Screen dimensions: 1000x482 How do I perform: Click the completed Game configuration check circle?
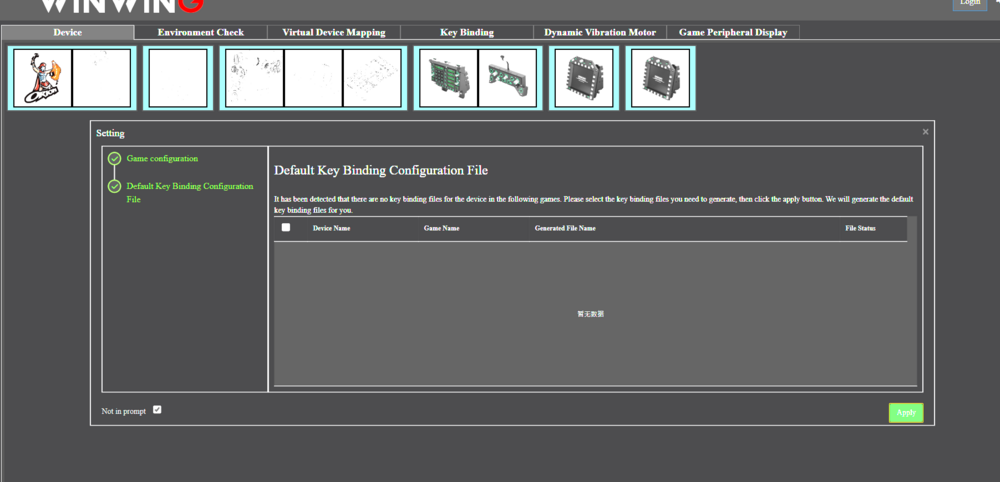114,159
